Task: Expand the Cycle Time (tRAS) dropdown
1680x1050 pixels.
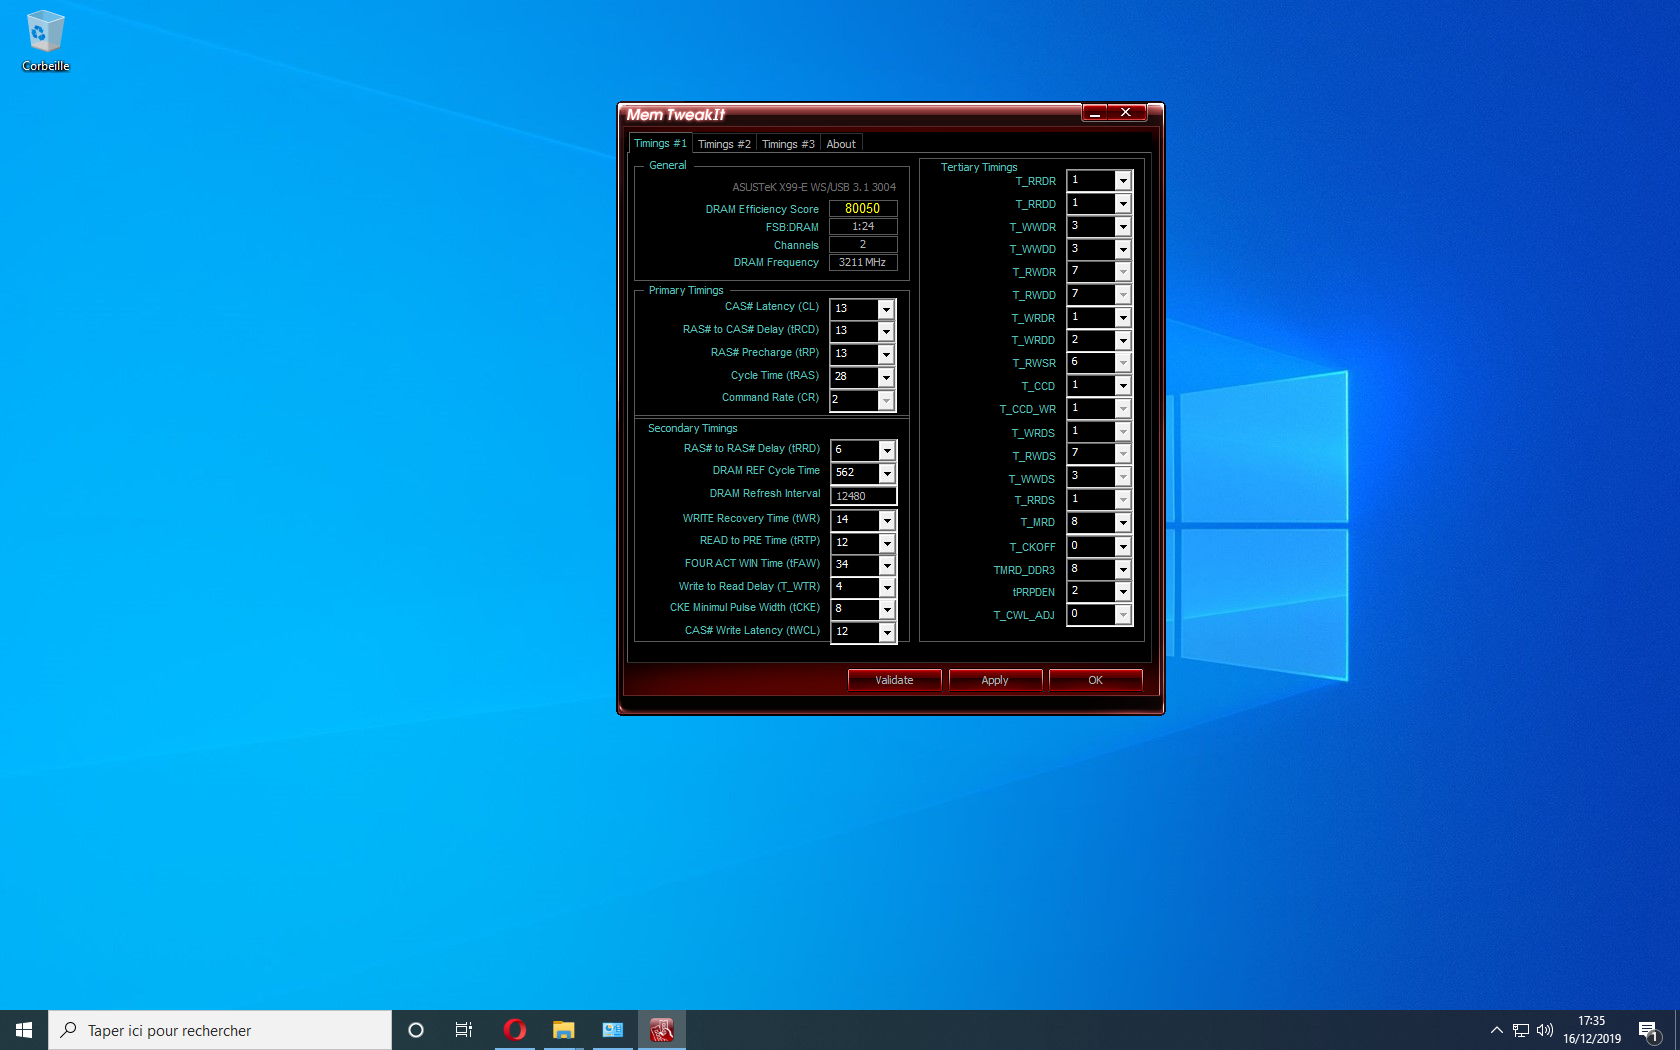Action: 886,377
